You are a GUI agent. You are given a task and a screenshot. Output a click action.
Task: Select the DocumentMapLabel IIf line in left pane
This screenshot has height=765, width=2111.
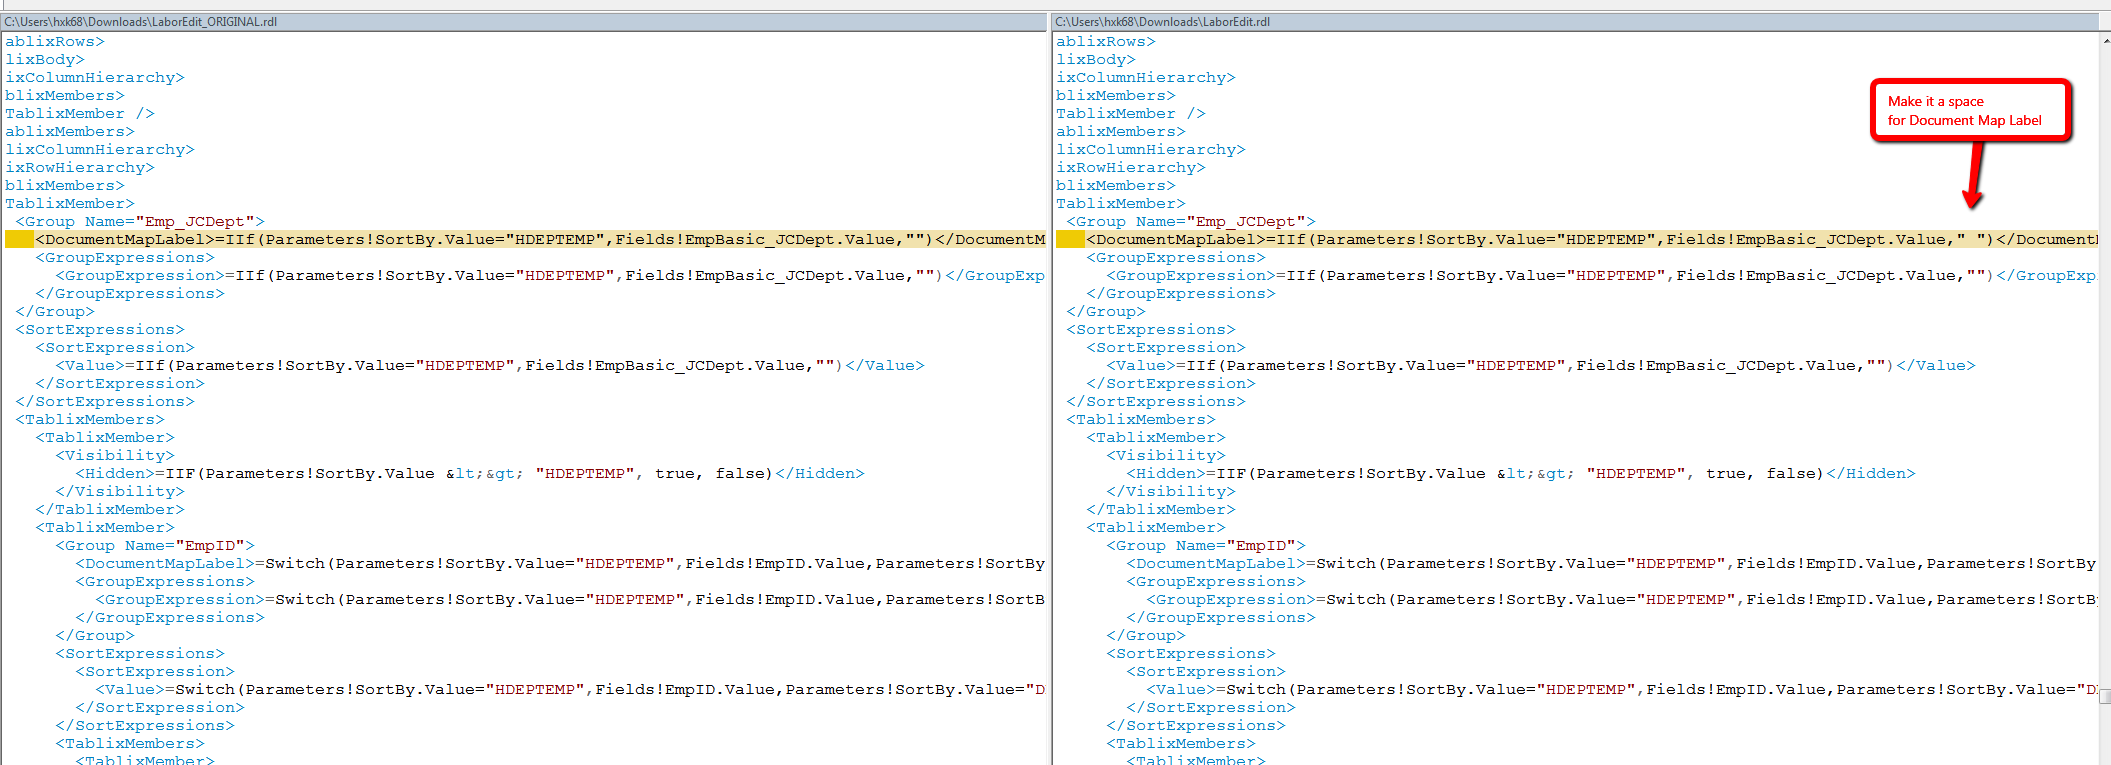[x=540, y=239]
